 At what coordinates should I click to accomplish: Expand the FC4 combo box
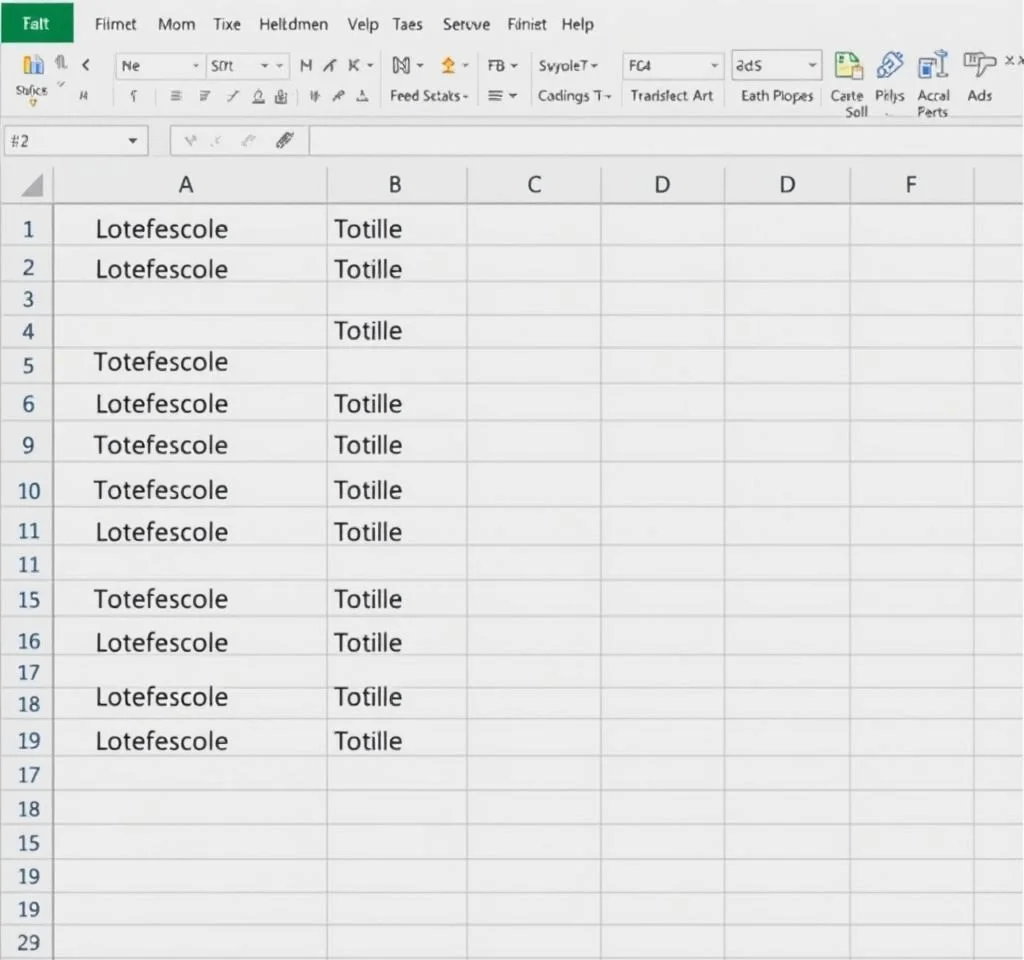[x=714, y=66]
